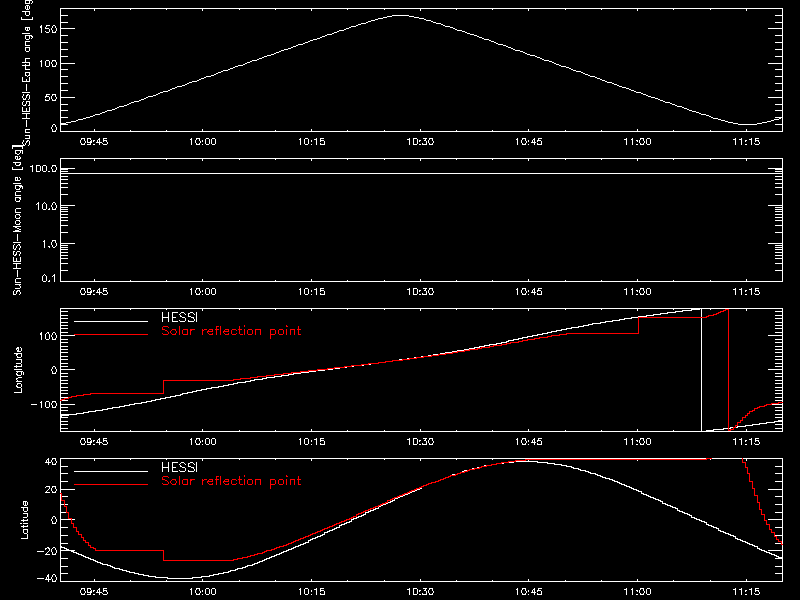Click '100.0' tick on Moon angle axis
The height and width of the screenshot is (600, 800).
(44, 168)
